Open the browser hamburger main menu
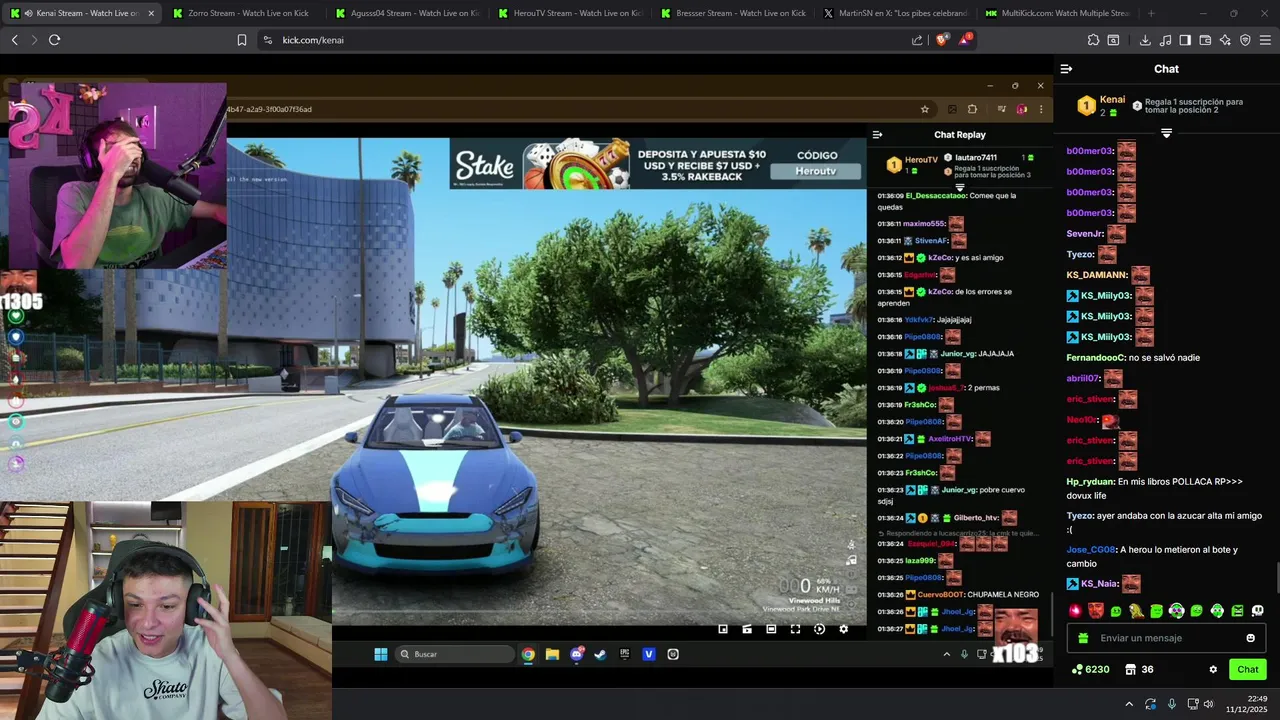This screenshot has width=1280, height=720. (1265, 40)
